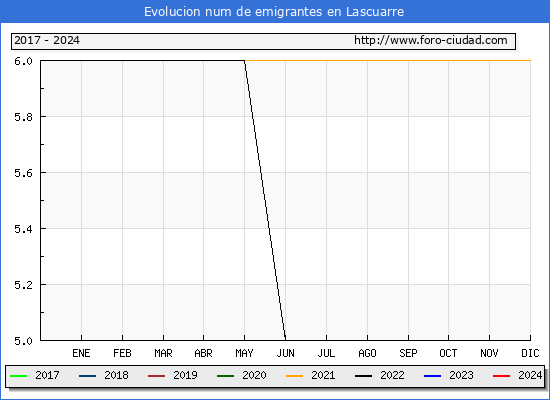Click the 2023 blue legend swatch

[432, 376]
